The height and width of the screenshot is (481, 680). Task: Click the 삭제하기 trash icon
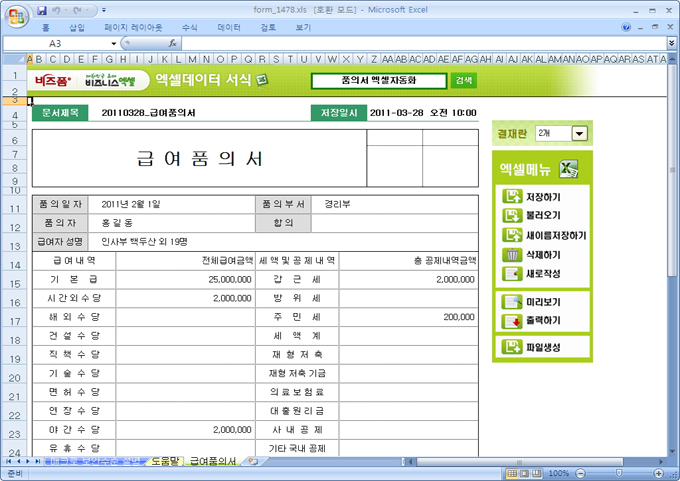pyautogui.click(x=512, y=255)
